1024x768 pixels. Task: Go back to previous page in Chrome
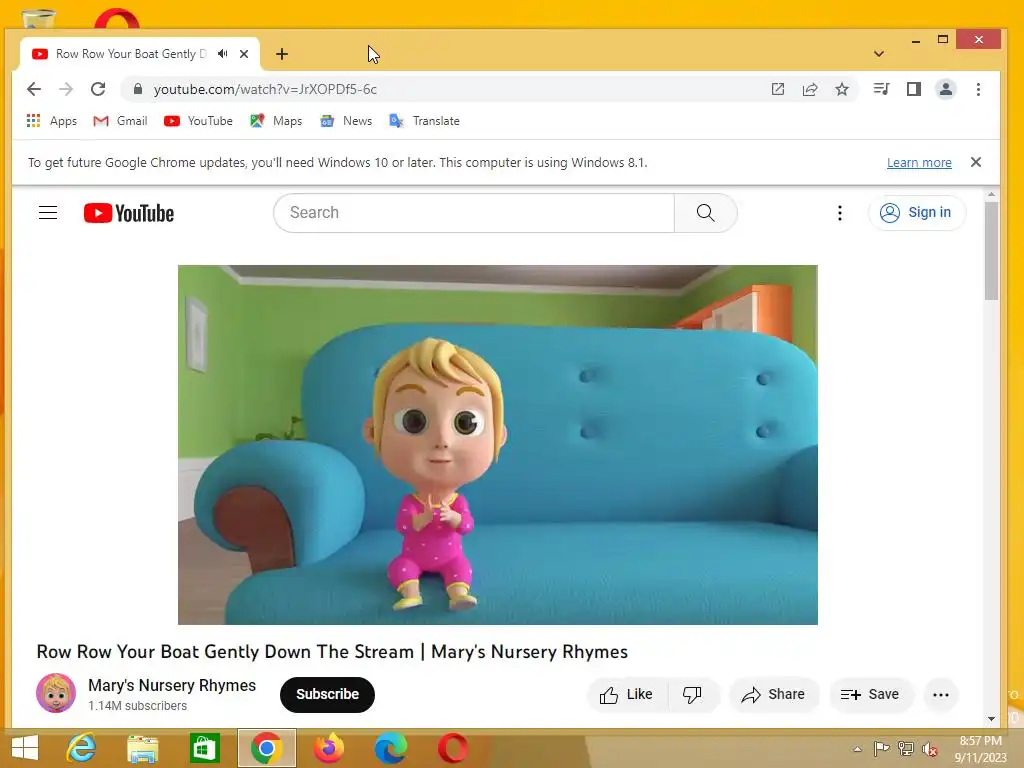point(34,89)
